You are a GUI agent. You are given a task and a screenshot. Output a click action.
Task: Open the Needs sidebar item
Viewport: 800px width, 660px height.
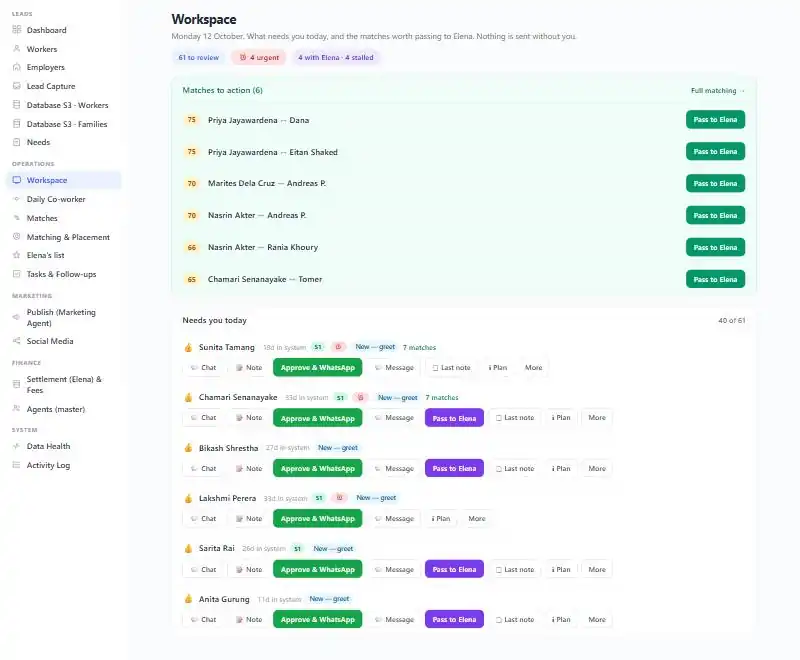coord(64,142)
